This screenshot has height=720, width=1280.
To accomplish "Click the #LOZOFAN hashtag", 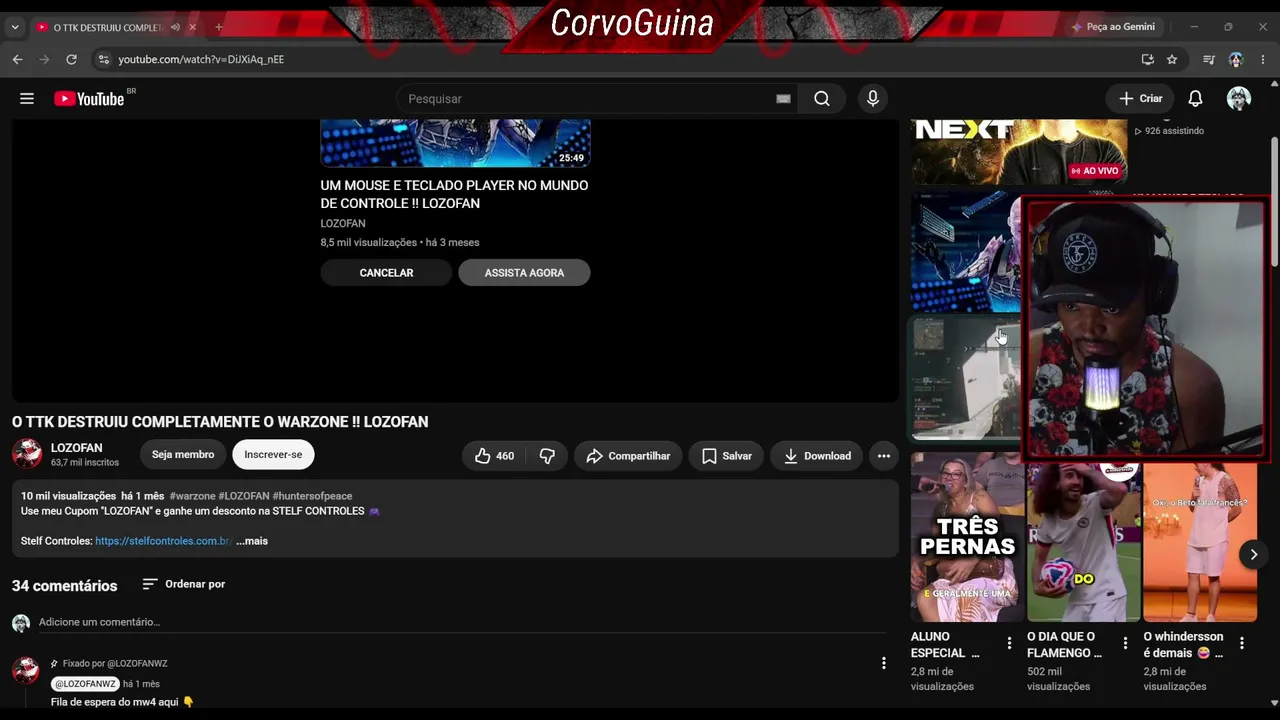I will click(244, 496).
